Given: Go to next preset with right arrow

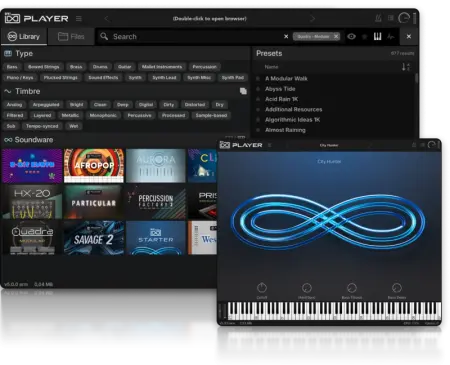Looking at the screenshot, I should [x=312, y=19].
